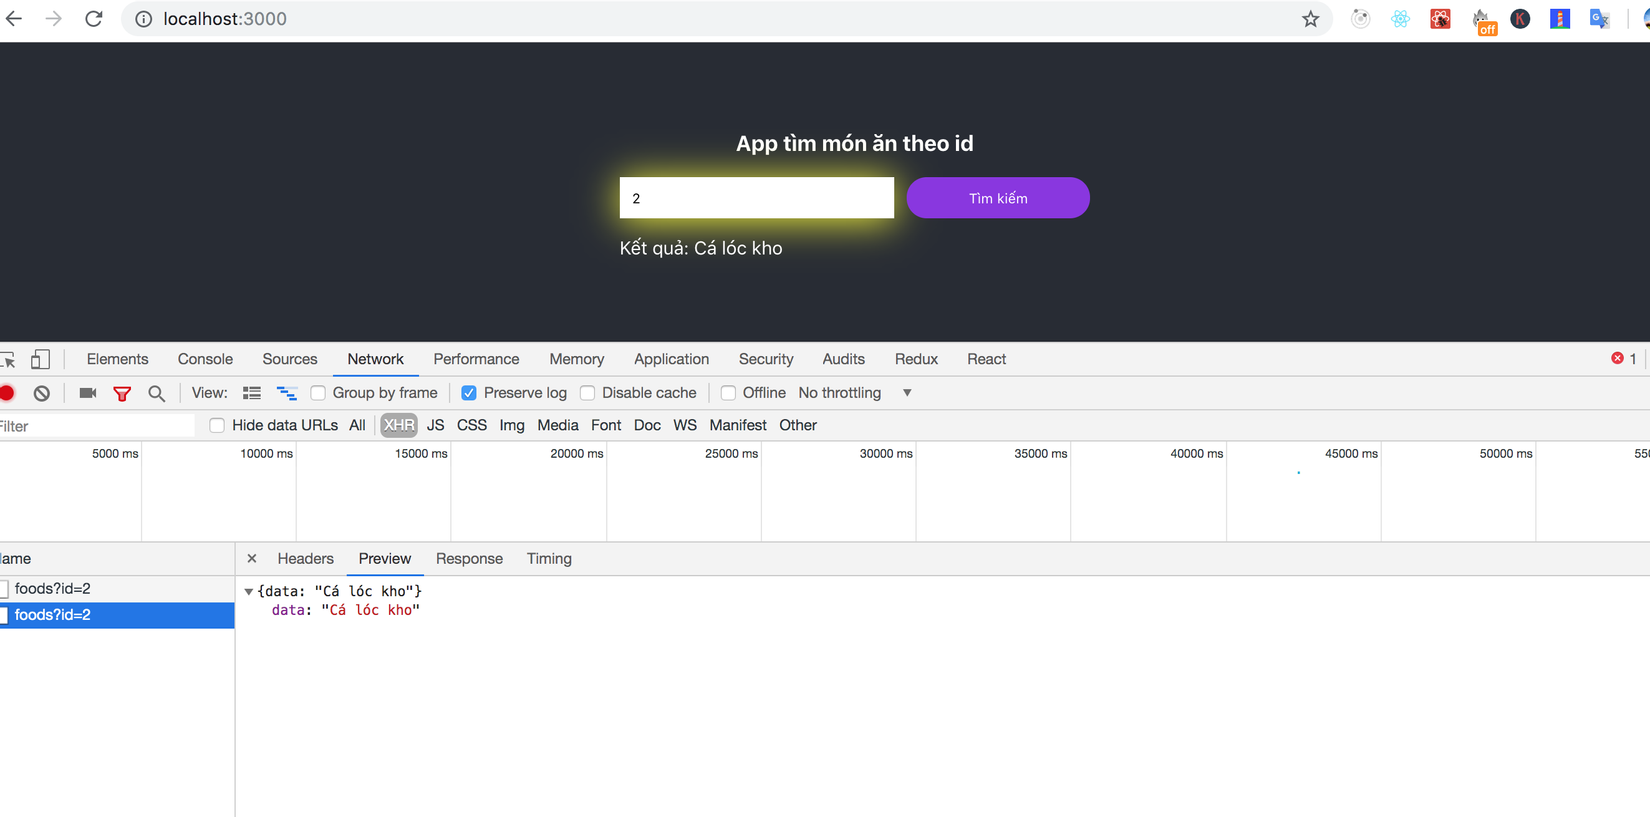Click the food id input field

757,198
